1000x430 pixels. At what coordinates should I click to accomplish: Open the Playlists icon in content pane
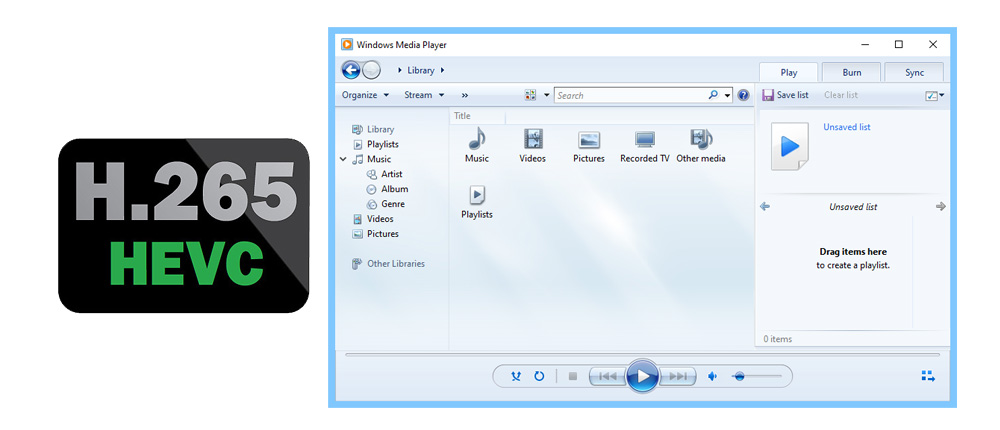[x=476, y=195]
